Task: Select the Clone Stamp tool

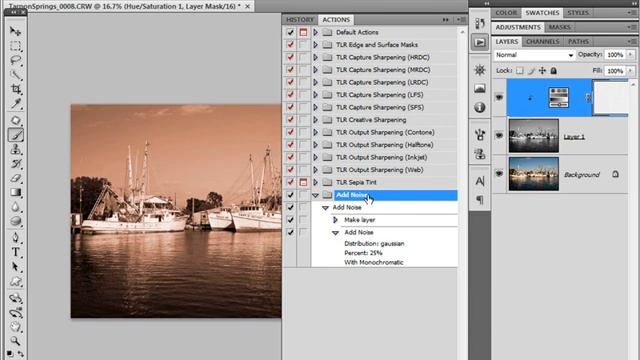Action: (16, 149)
